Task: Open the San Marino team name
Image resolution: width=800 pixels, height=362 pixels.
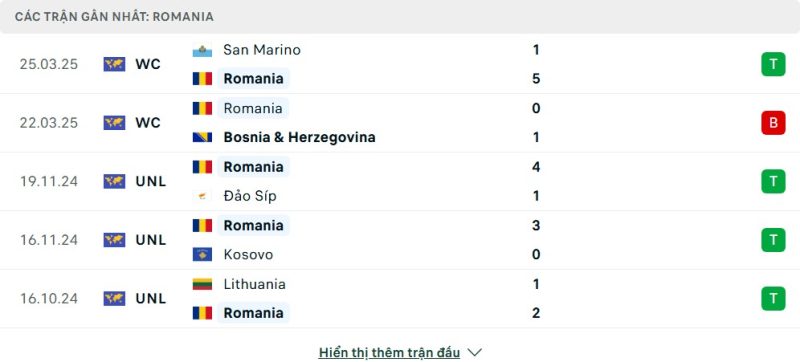Action: (262, 50)
